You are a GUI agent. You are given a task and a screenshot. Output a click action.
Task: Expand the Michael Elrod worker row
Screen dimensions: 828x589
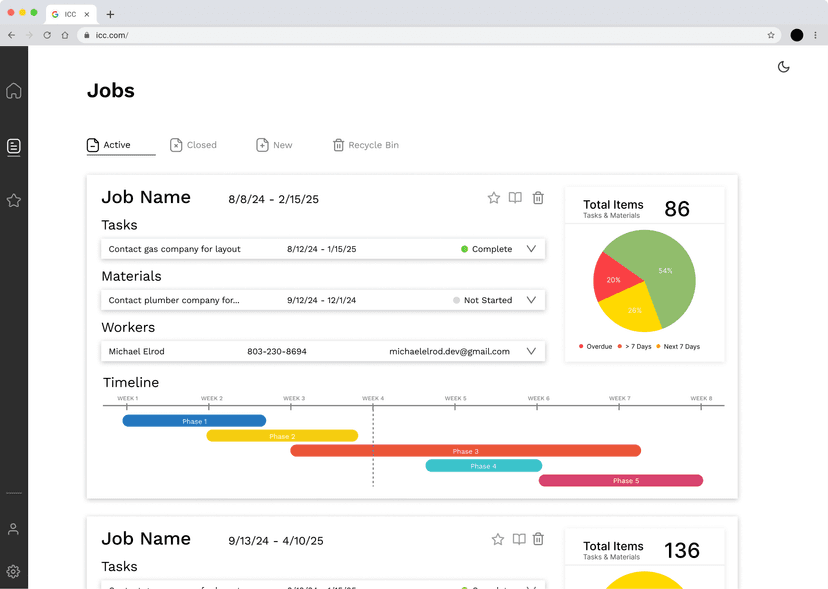(x=531, y=351)
